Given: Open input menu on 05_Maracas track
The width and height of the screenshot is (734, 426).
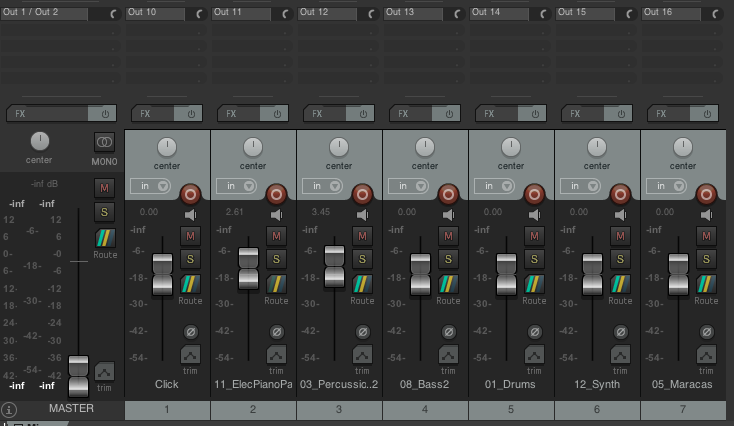Looking at the screenshot, I should 671,186.
